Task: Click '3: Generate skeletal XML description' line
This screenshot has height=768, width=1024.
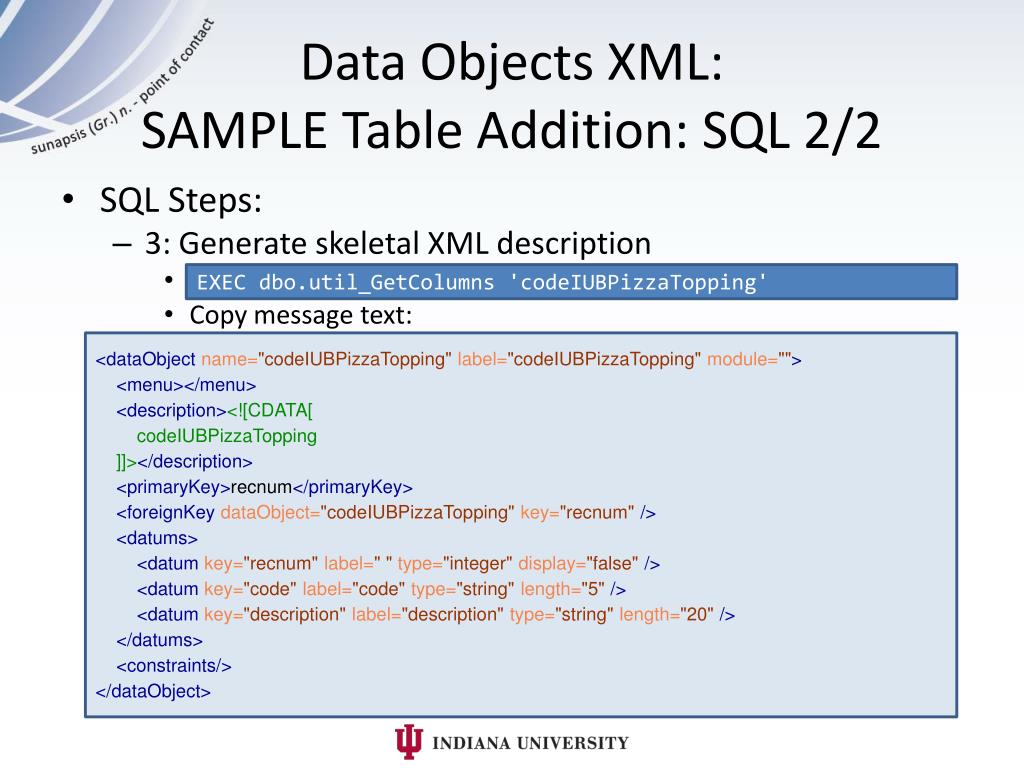Action: tap(398, 244)
